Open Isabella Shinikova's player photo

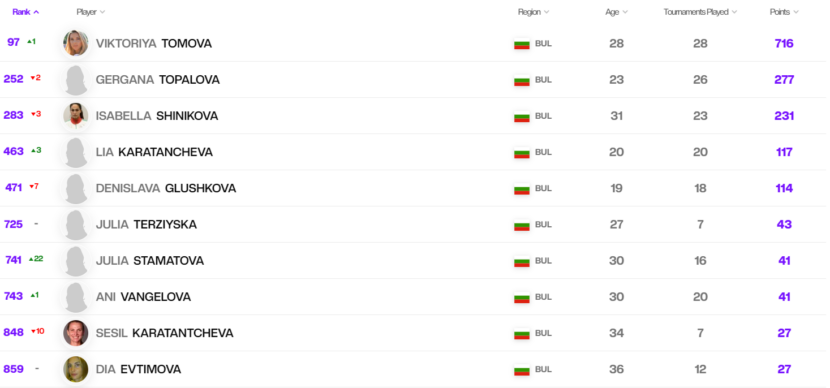[x=76, y=116]
